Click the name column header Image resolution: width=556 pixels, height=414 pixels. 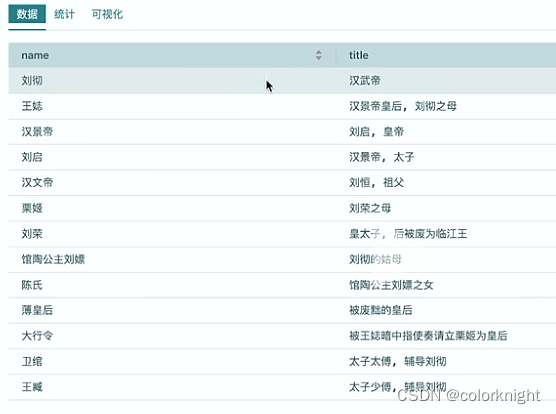point(172,55)
